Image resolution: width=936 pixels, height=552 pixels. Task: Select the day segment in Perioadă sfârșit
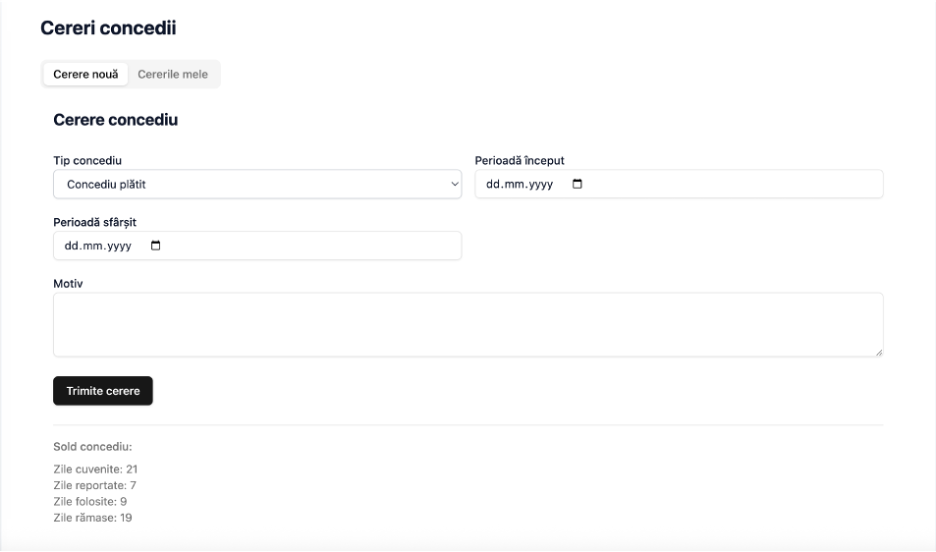(x=72, y=246)
